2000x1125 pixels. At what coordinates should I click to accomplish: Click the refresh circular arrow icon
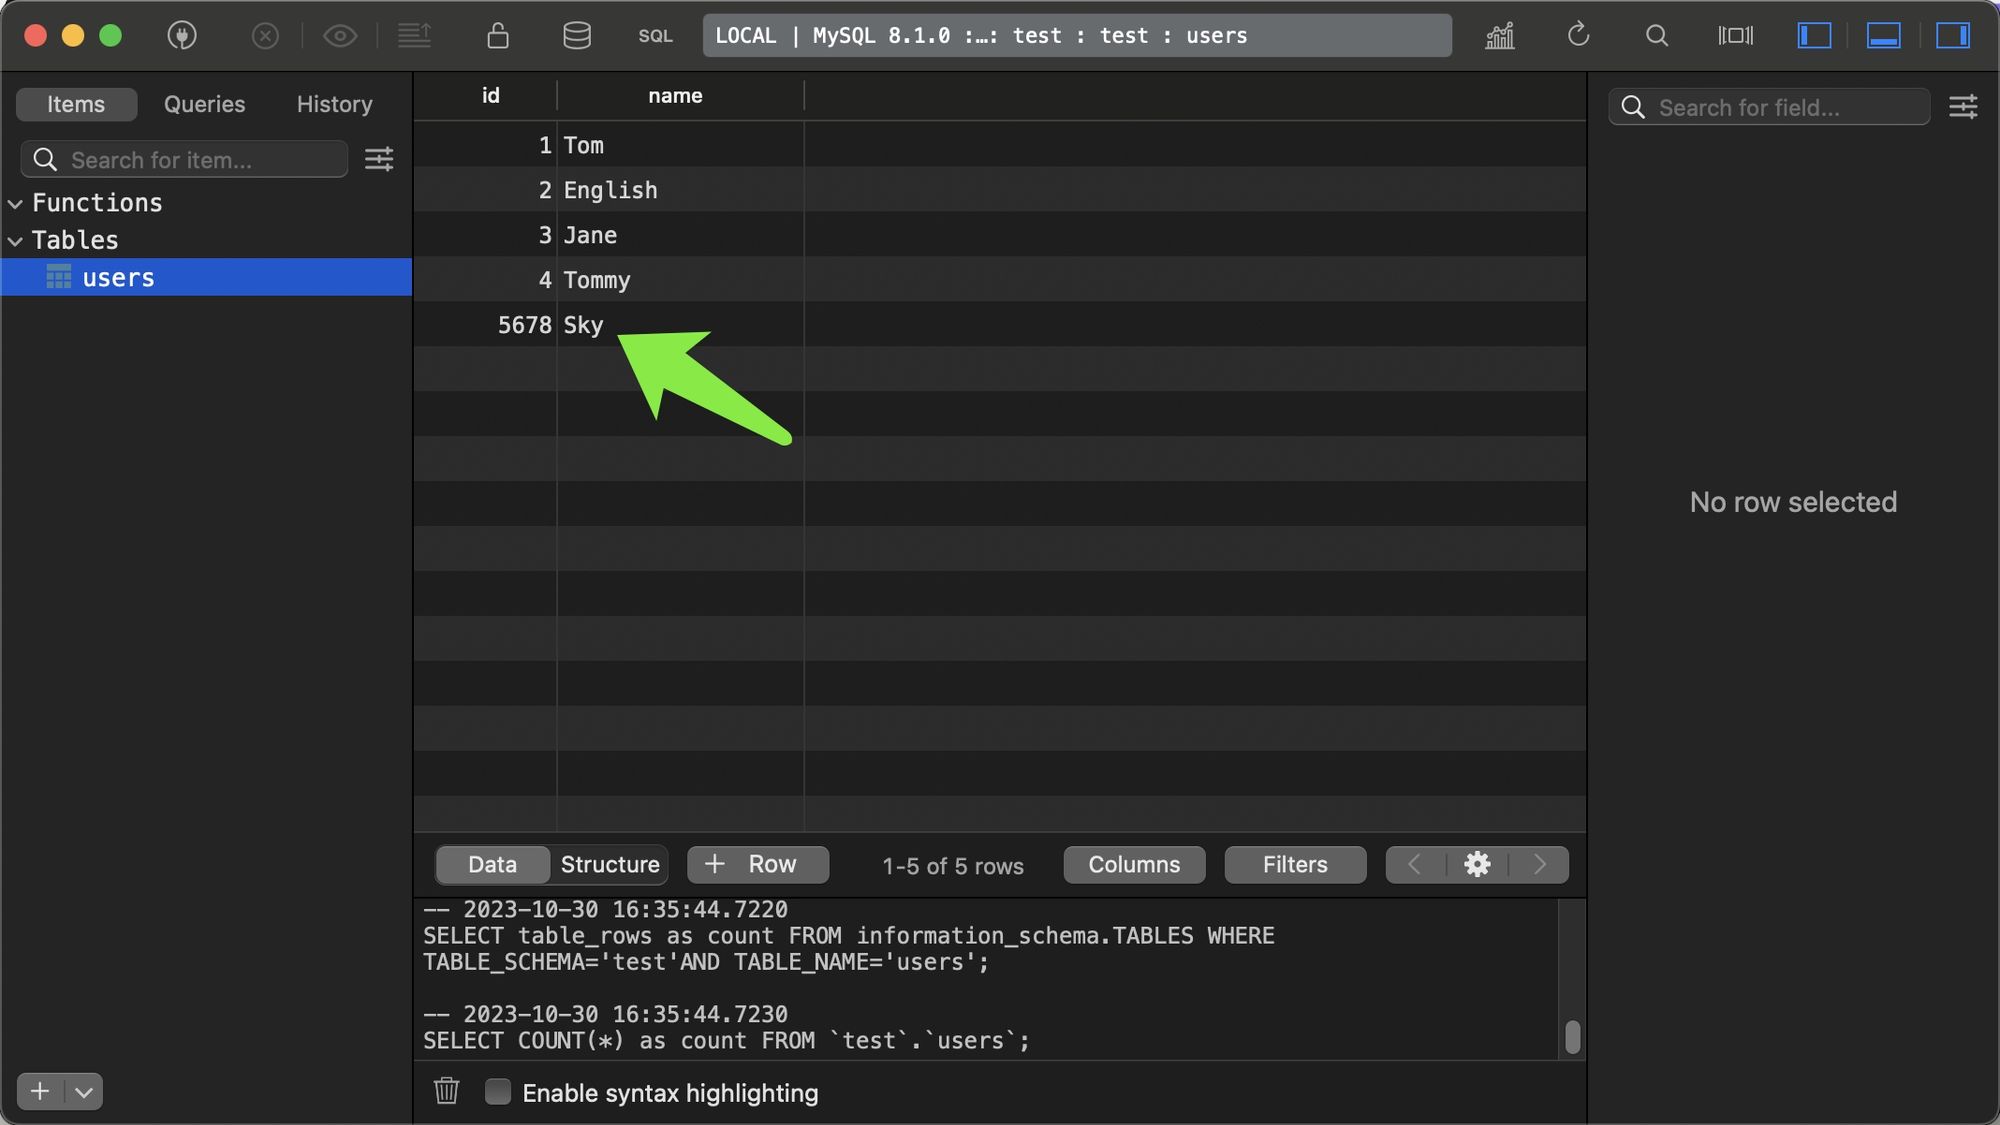coord(1578,35)
